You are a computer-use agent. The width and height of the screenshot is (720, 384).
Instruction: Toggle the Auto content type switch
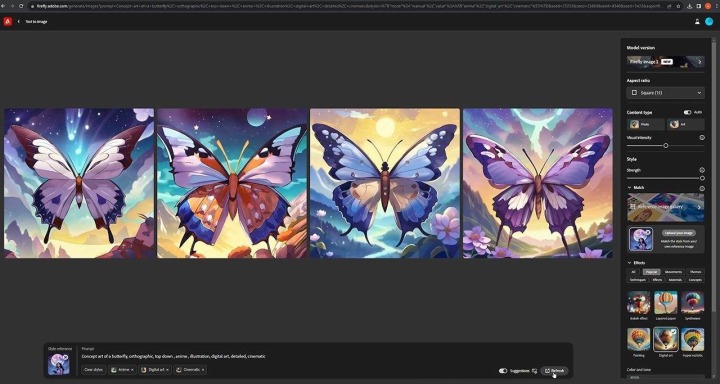687,112
